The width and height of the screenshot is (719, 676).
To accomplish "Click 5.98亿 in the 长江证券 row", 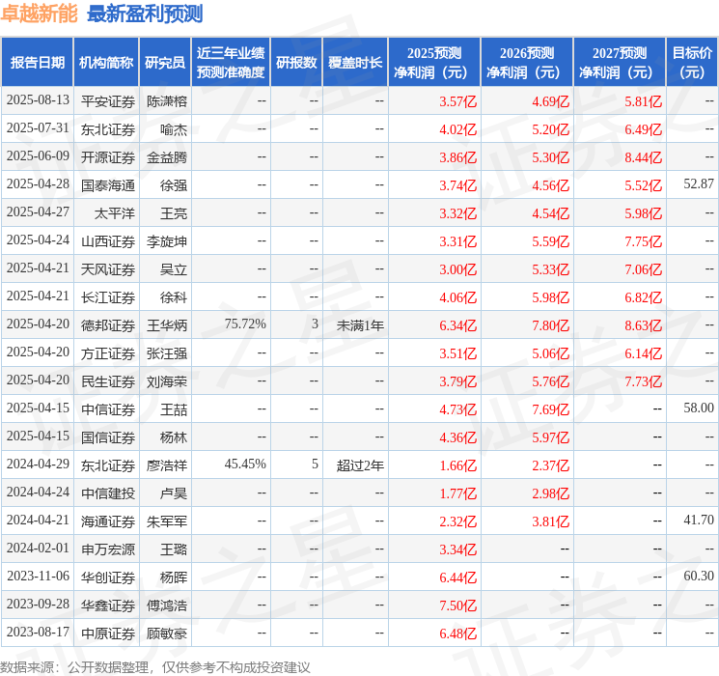I will (550, 297).
